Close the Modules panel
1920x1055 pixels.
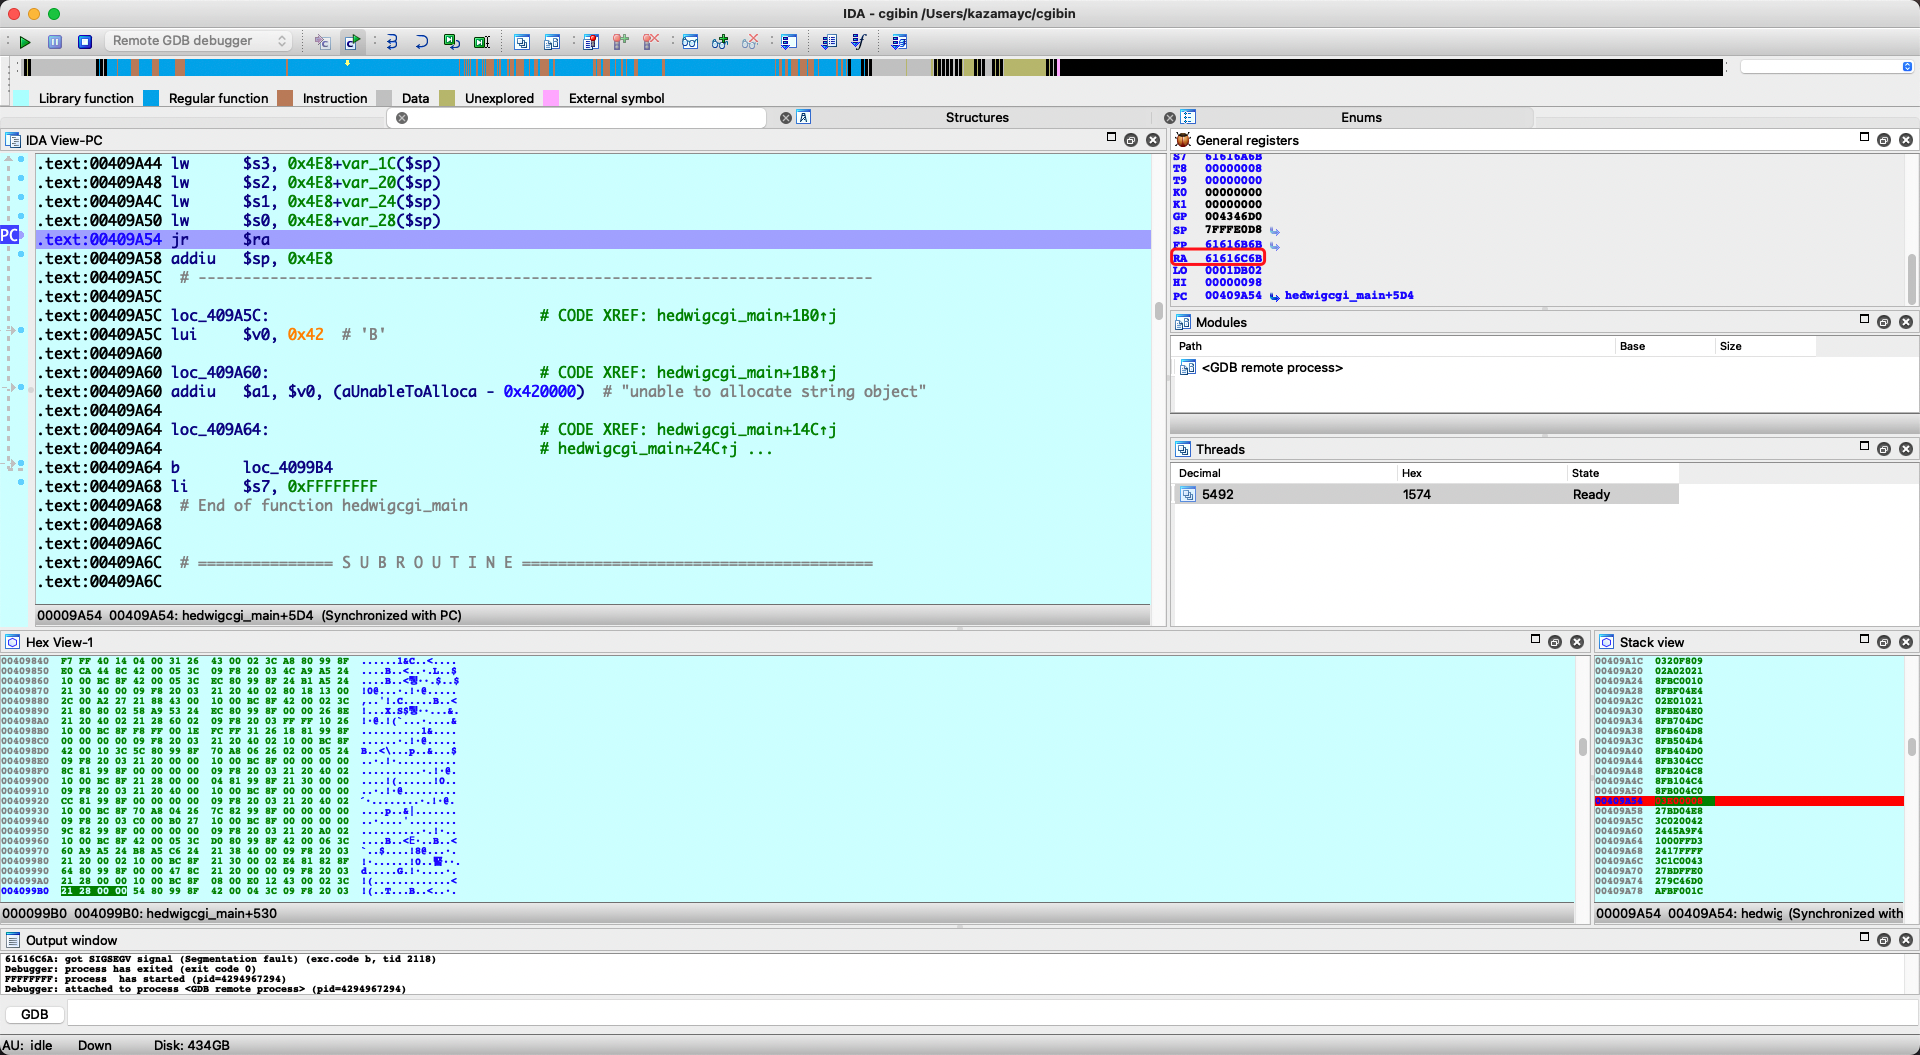[1906, 322]
